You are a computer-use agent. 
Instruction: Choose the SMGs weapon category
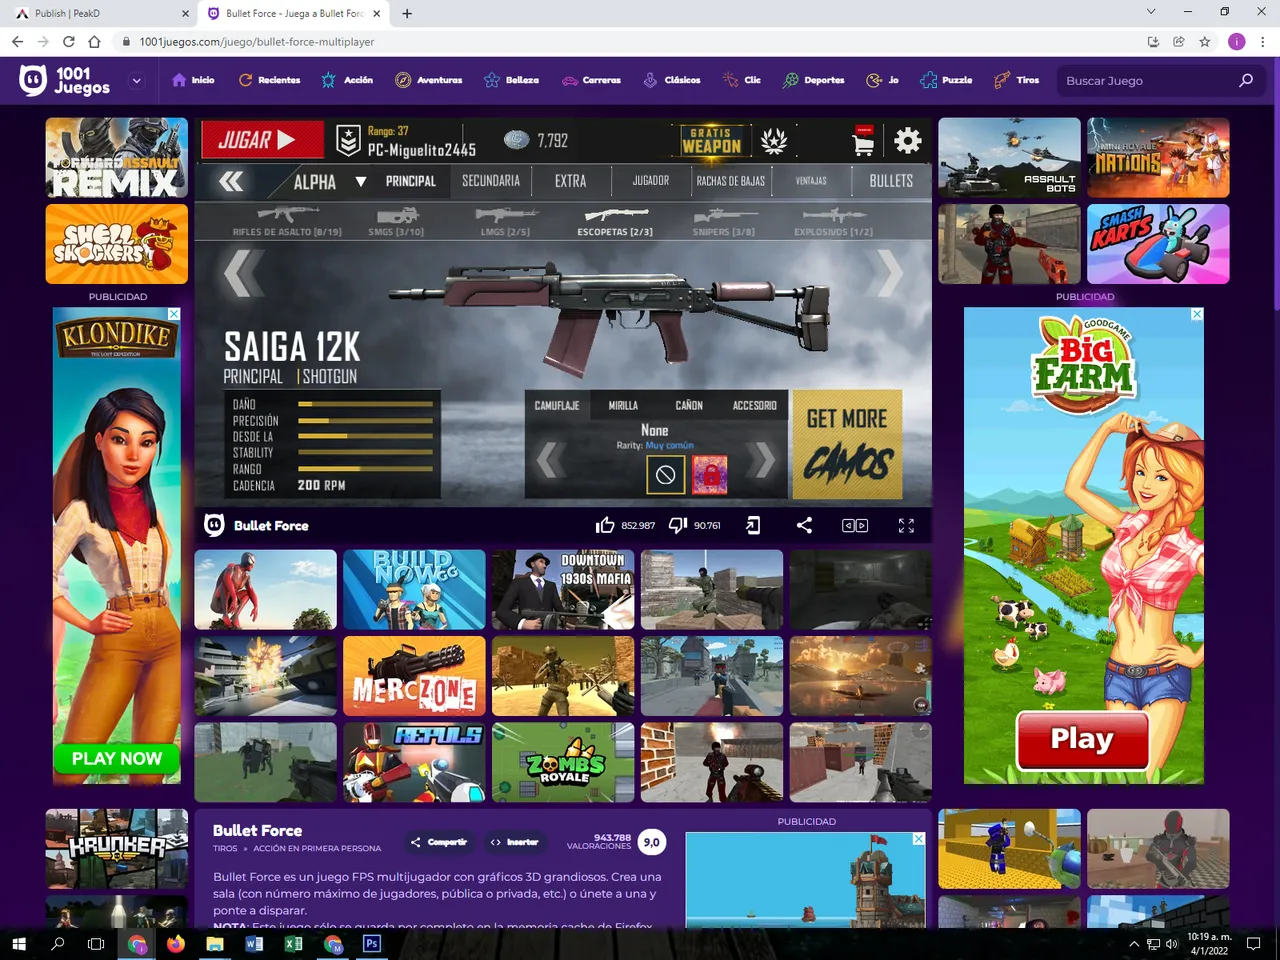(x=396, y=221)
